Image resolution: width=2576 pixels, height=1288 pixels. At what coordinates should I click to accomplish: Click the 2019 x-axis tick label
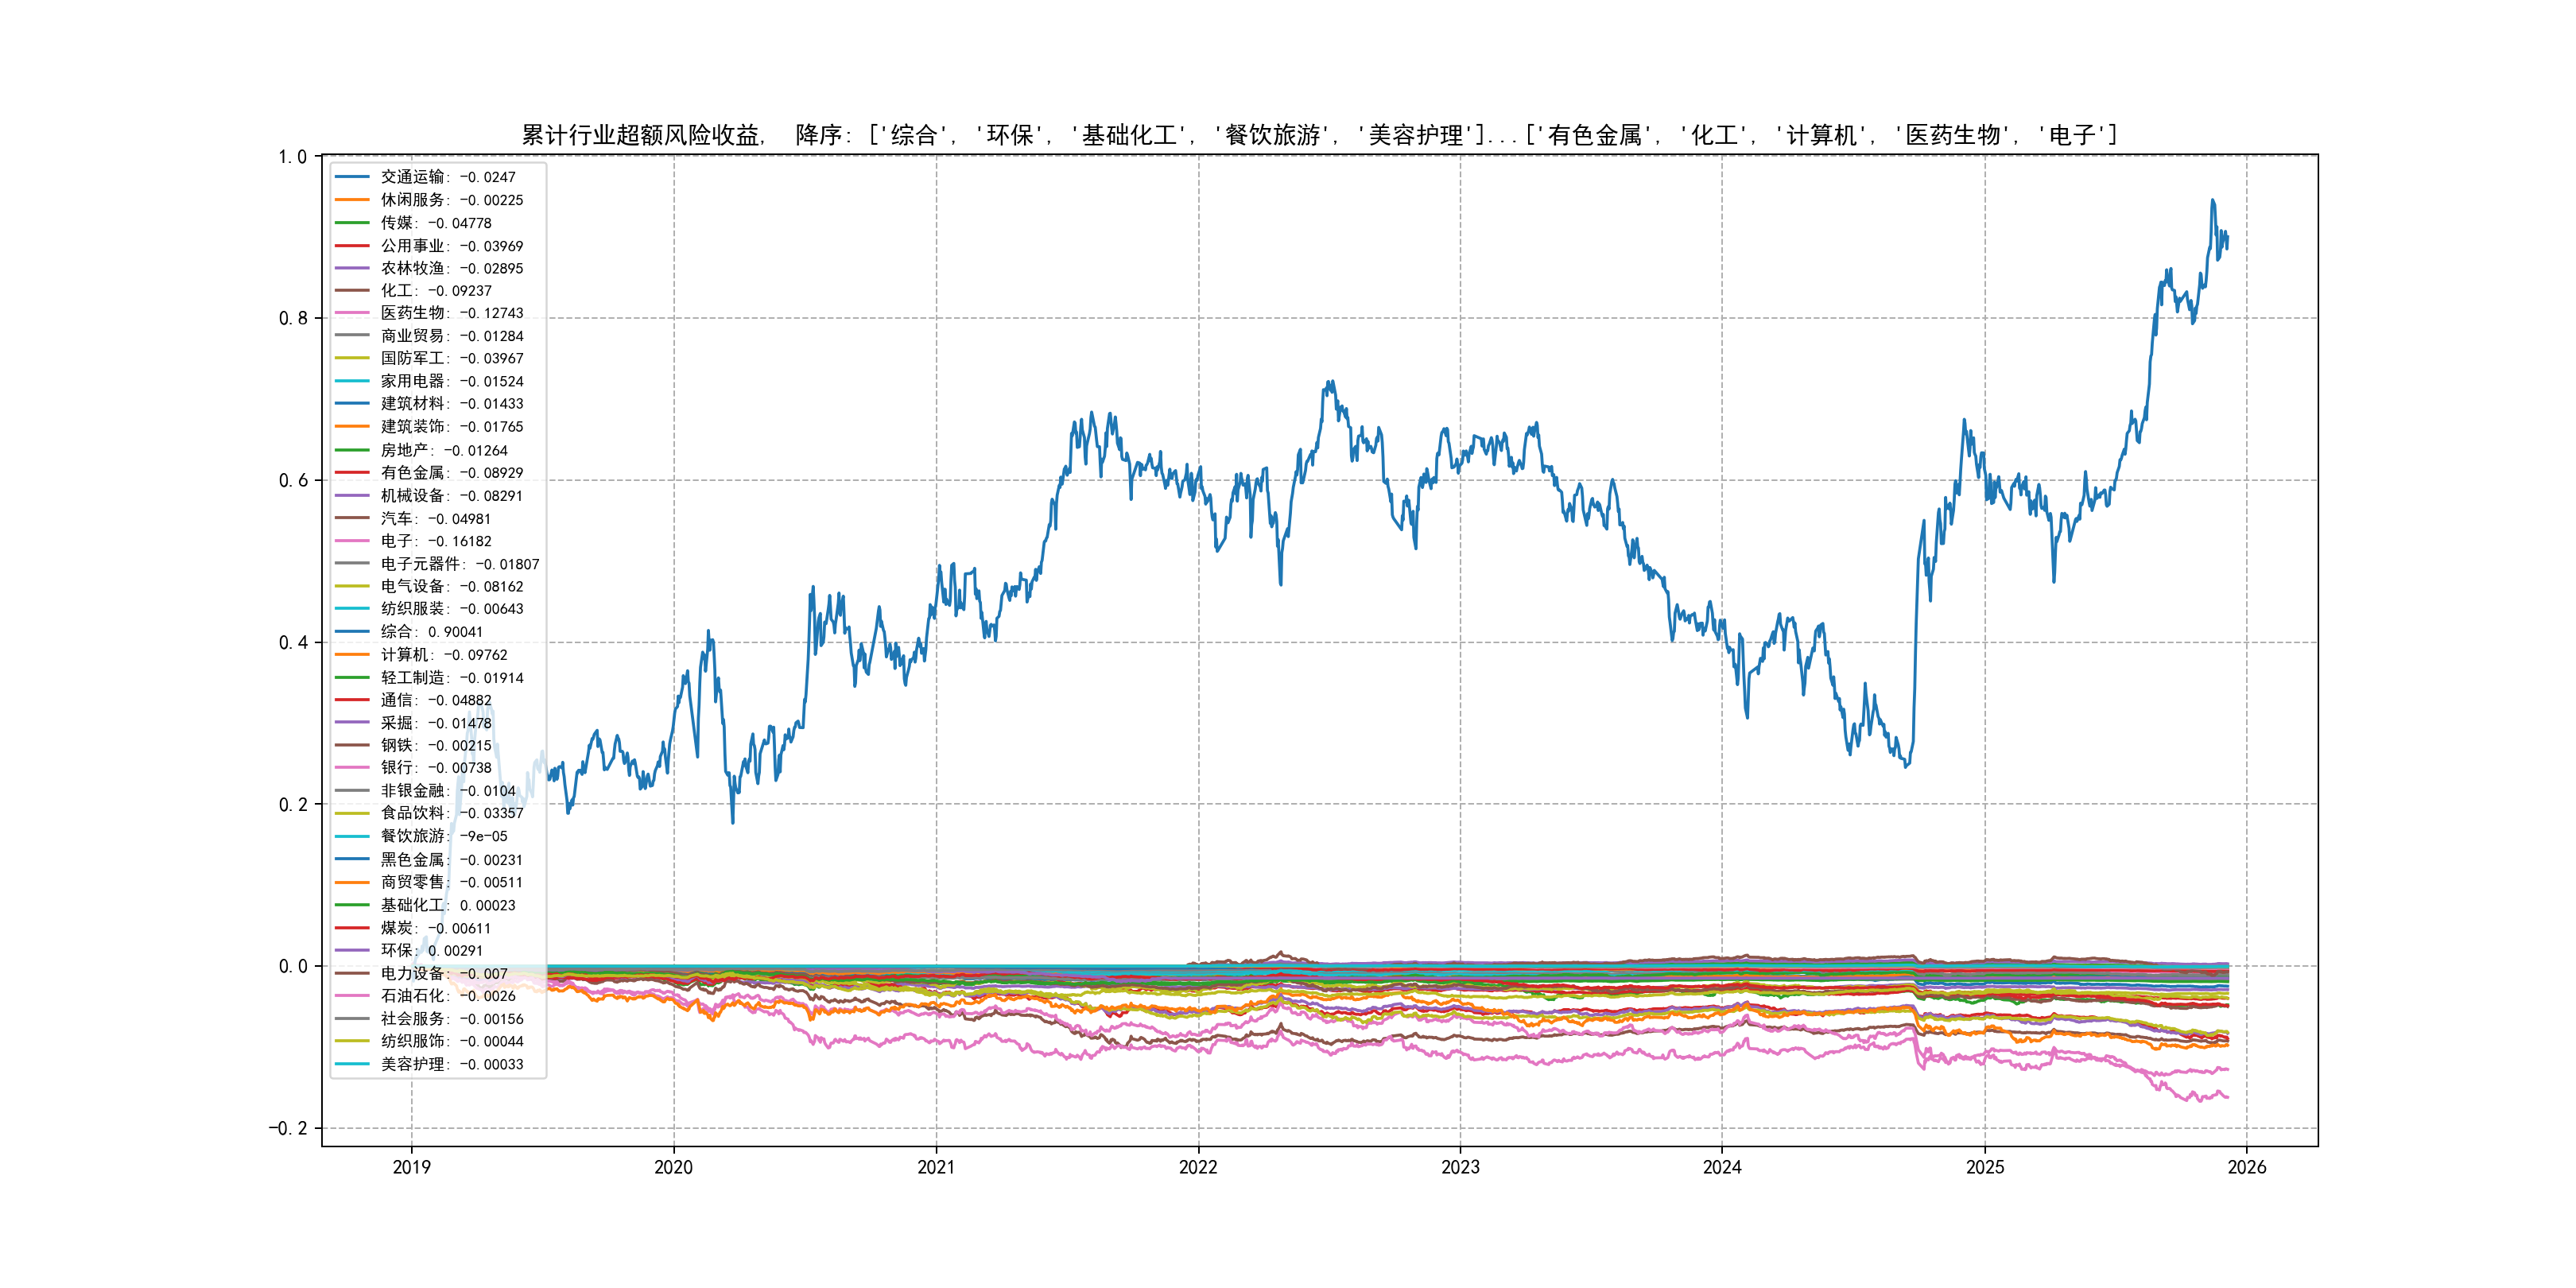(x=411, y=1167)
